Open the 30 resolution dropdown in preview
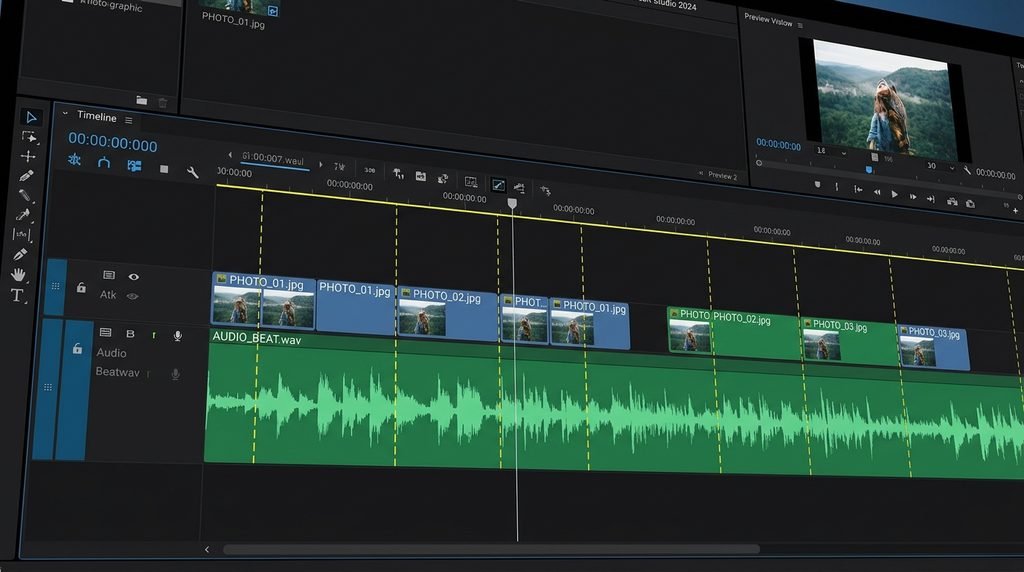The image size is (1024, 572). (941, 167)
